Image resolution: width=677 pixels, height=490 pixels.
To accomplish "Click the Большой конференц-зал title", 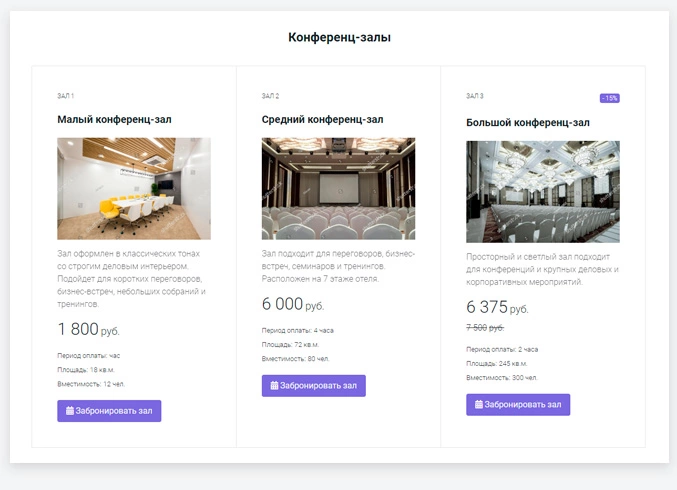I will click(x=528, y=123).
